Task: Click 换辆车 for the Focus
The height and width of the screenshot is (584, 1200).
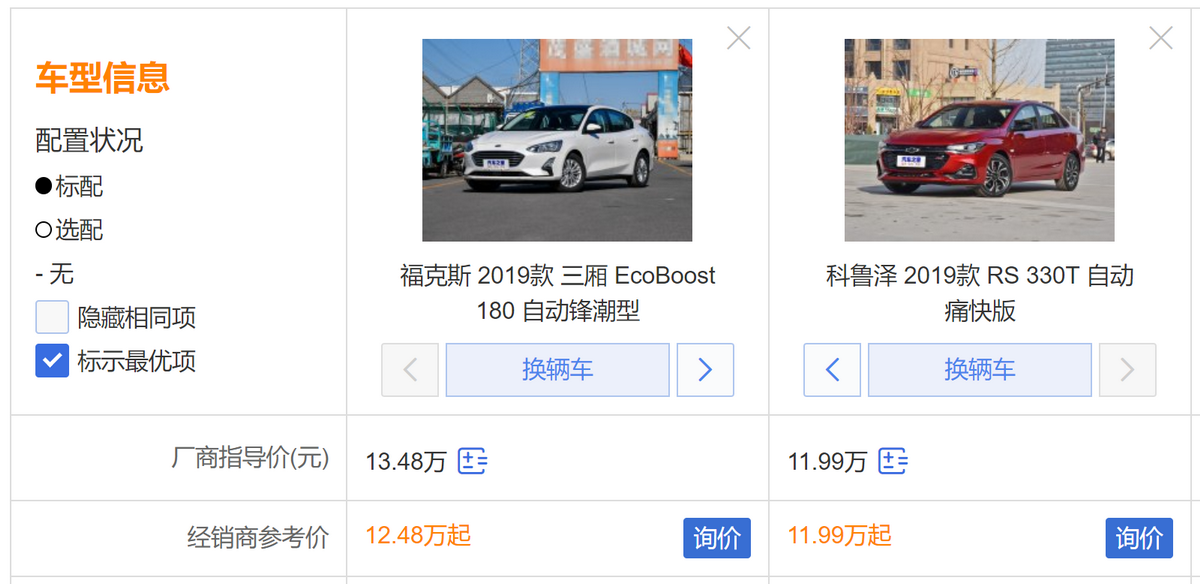Action: pyautogui.click(x=557, y=370)
